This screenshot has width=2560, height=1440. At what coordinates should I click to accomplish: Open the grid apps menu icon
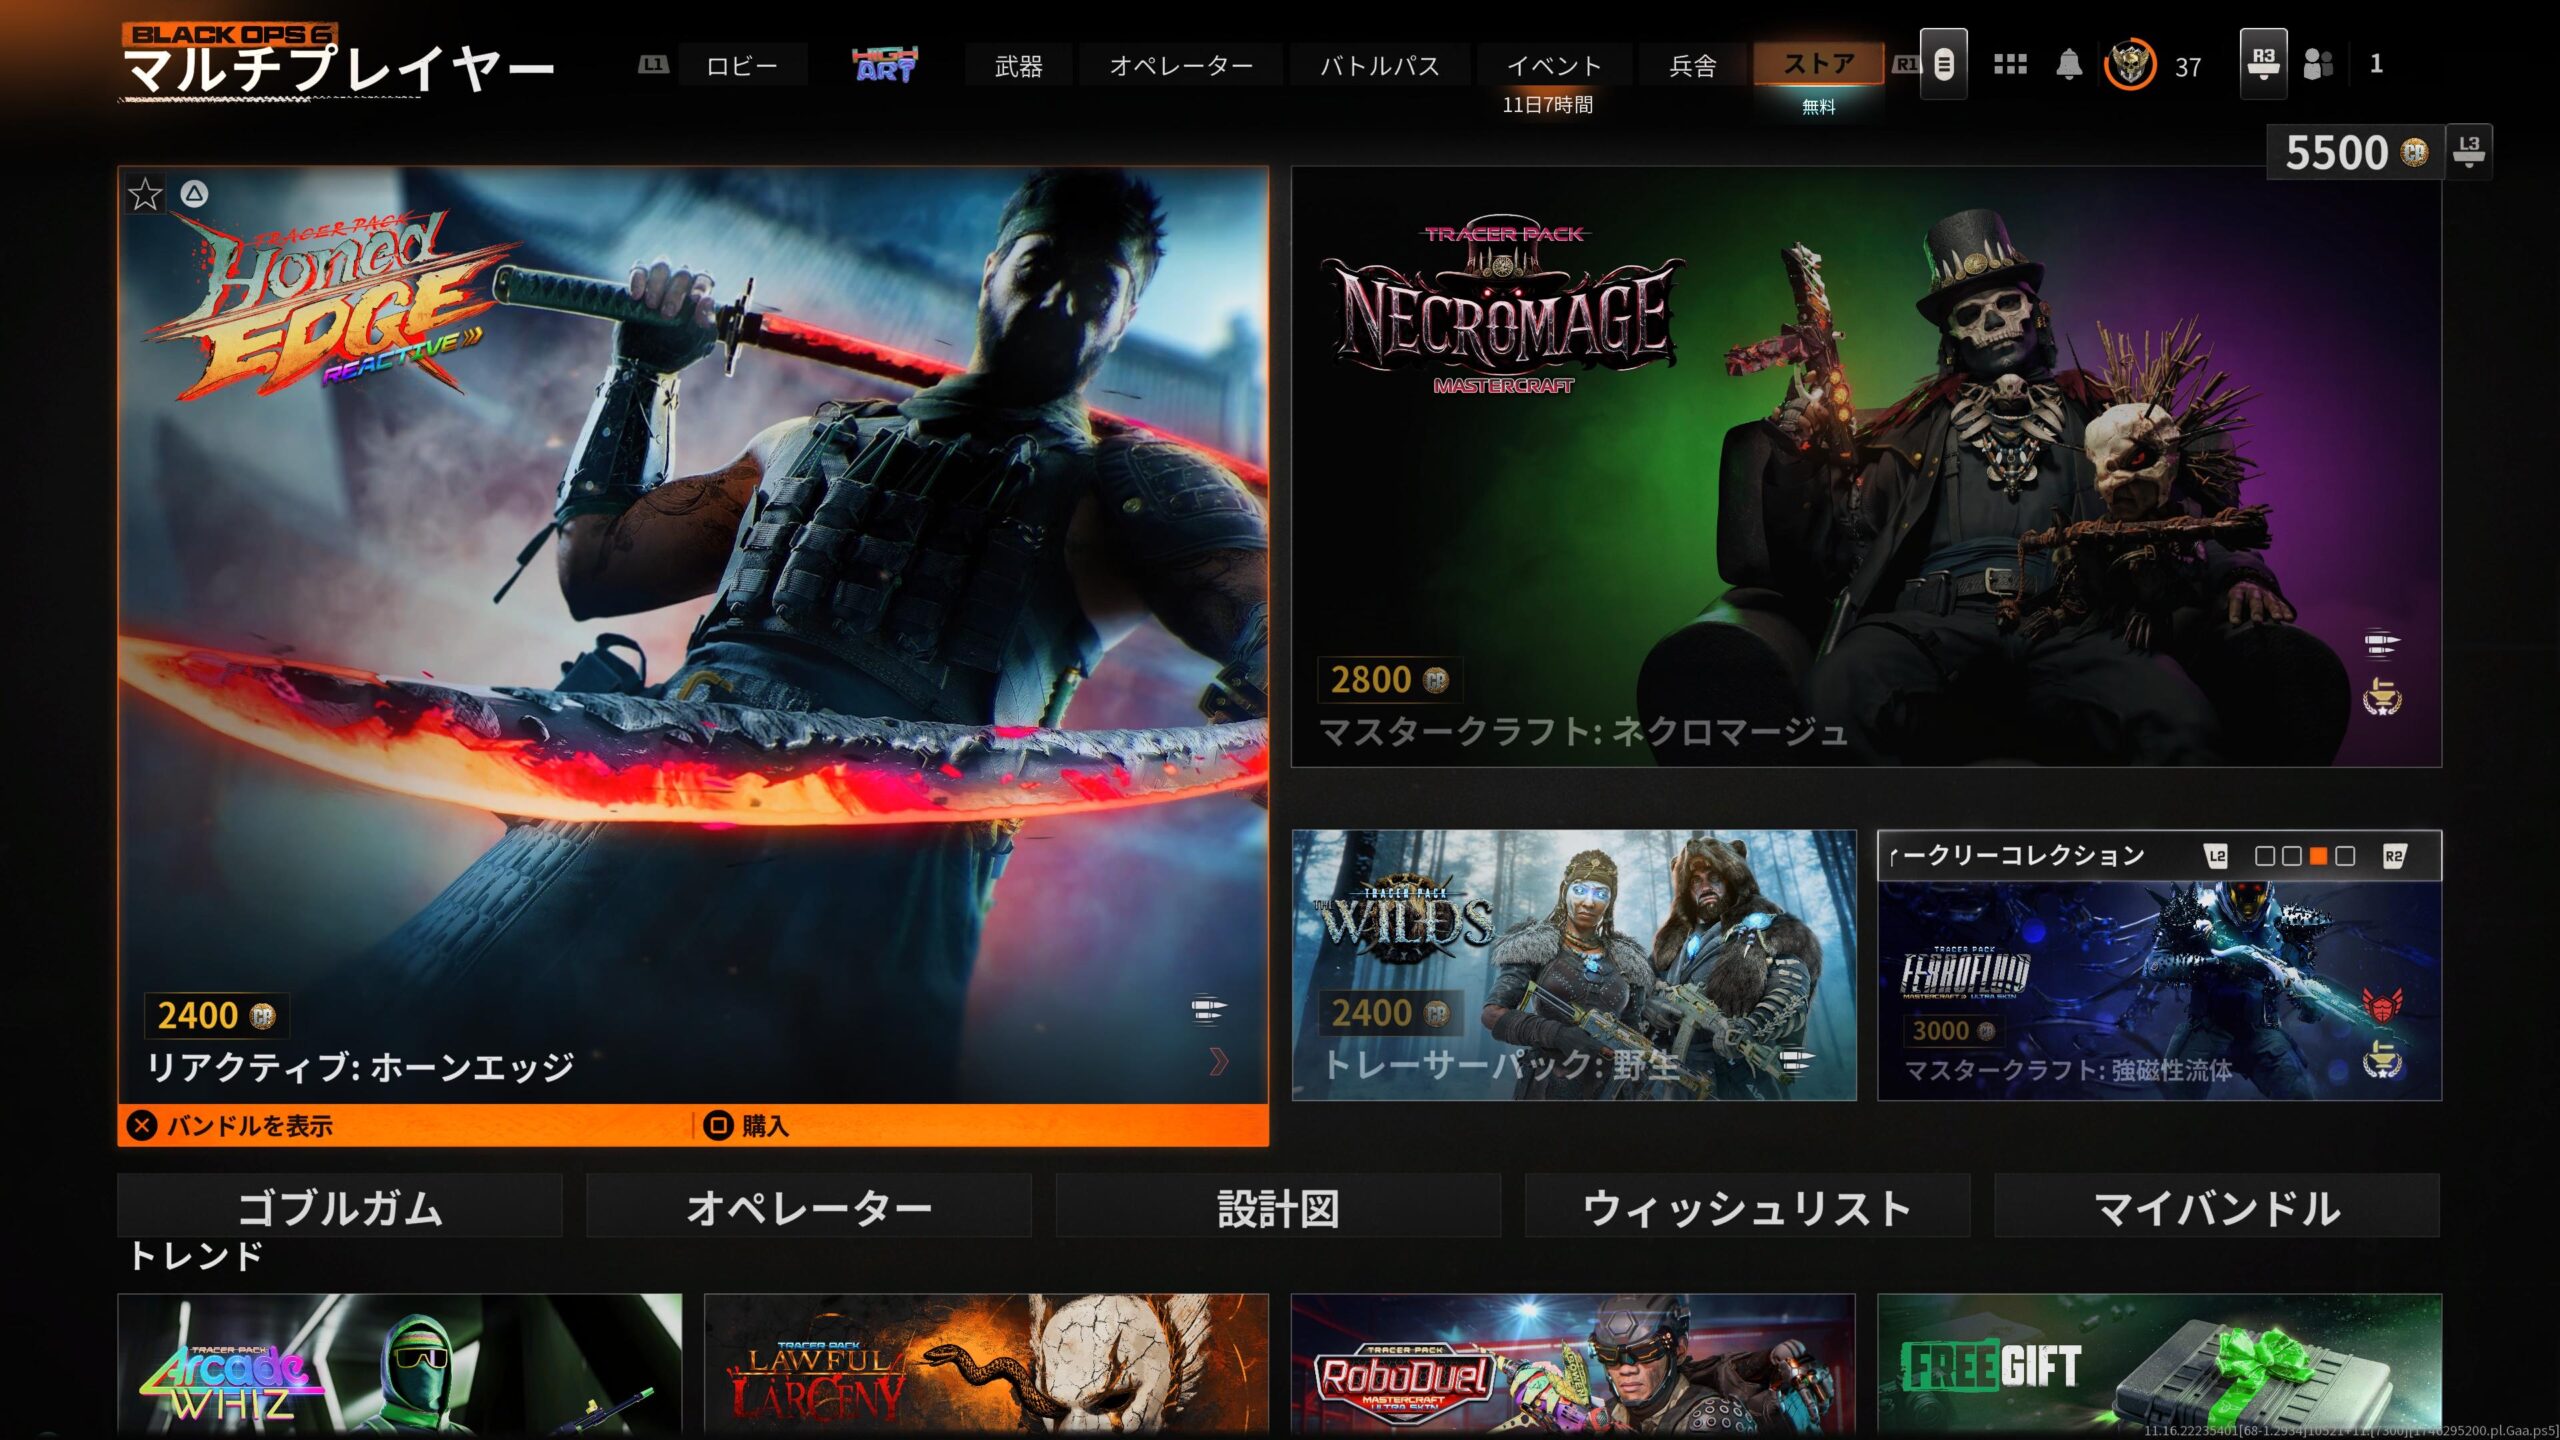pyautogui.click(x=2010, y=65)
